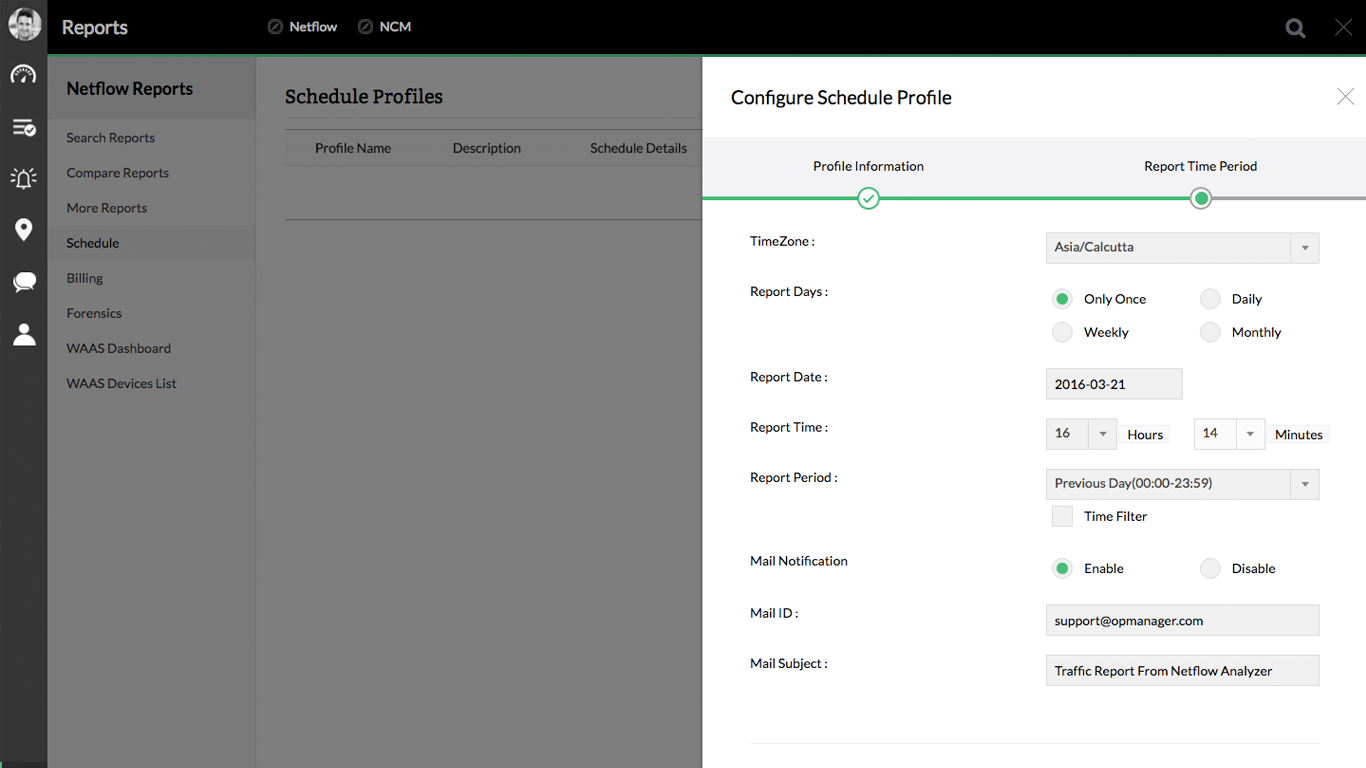Open the NCM tab at top

(384, 26)
